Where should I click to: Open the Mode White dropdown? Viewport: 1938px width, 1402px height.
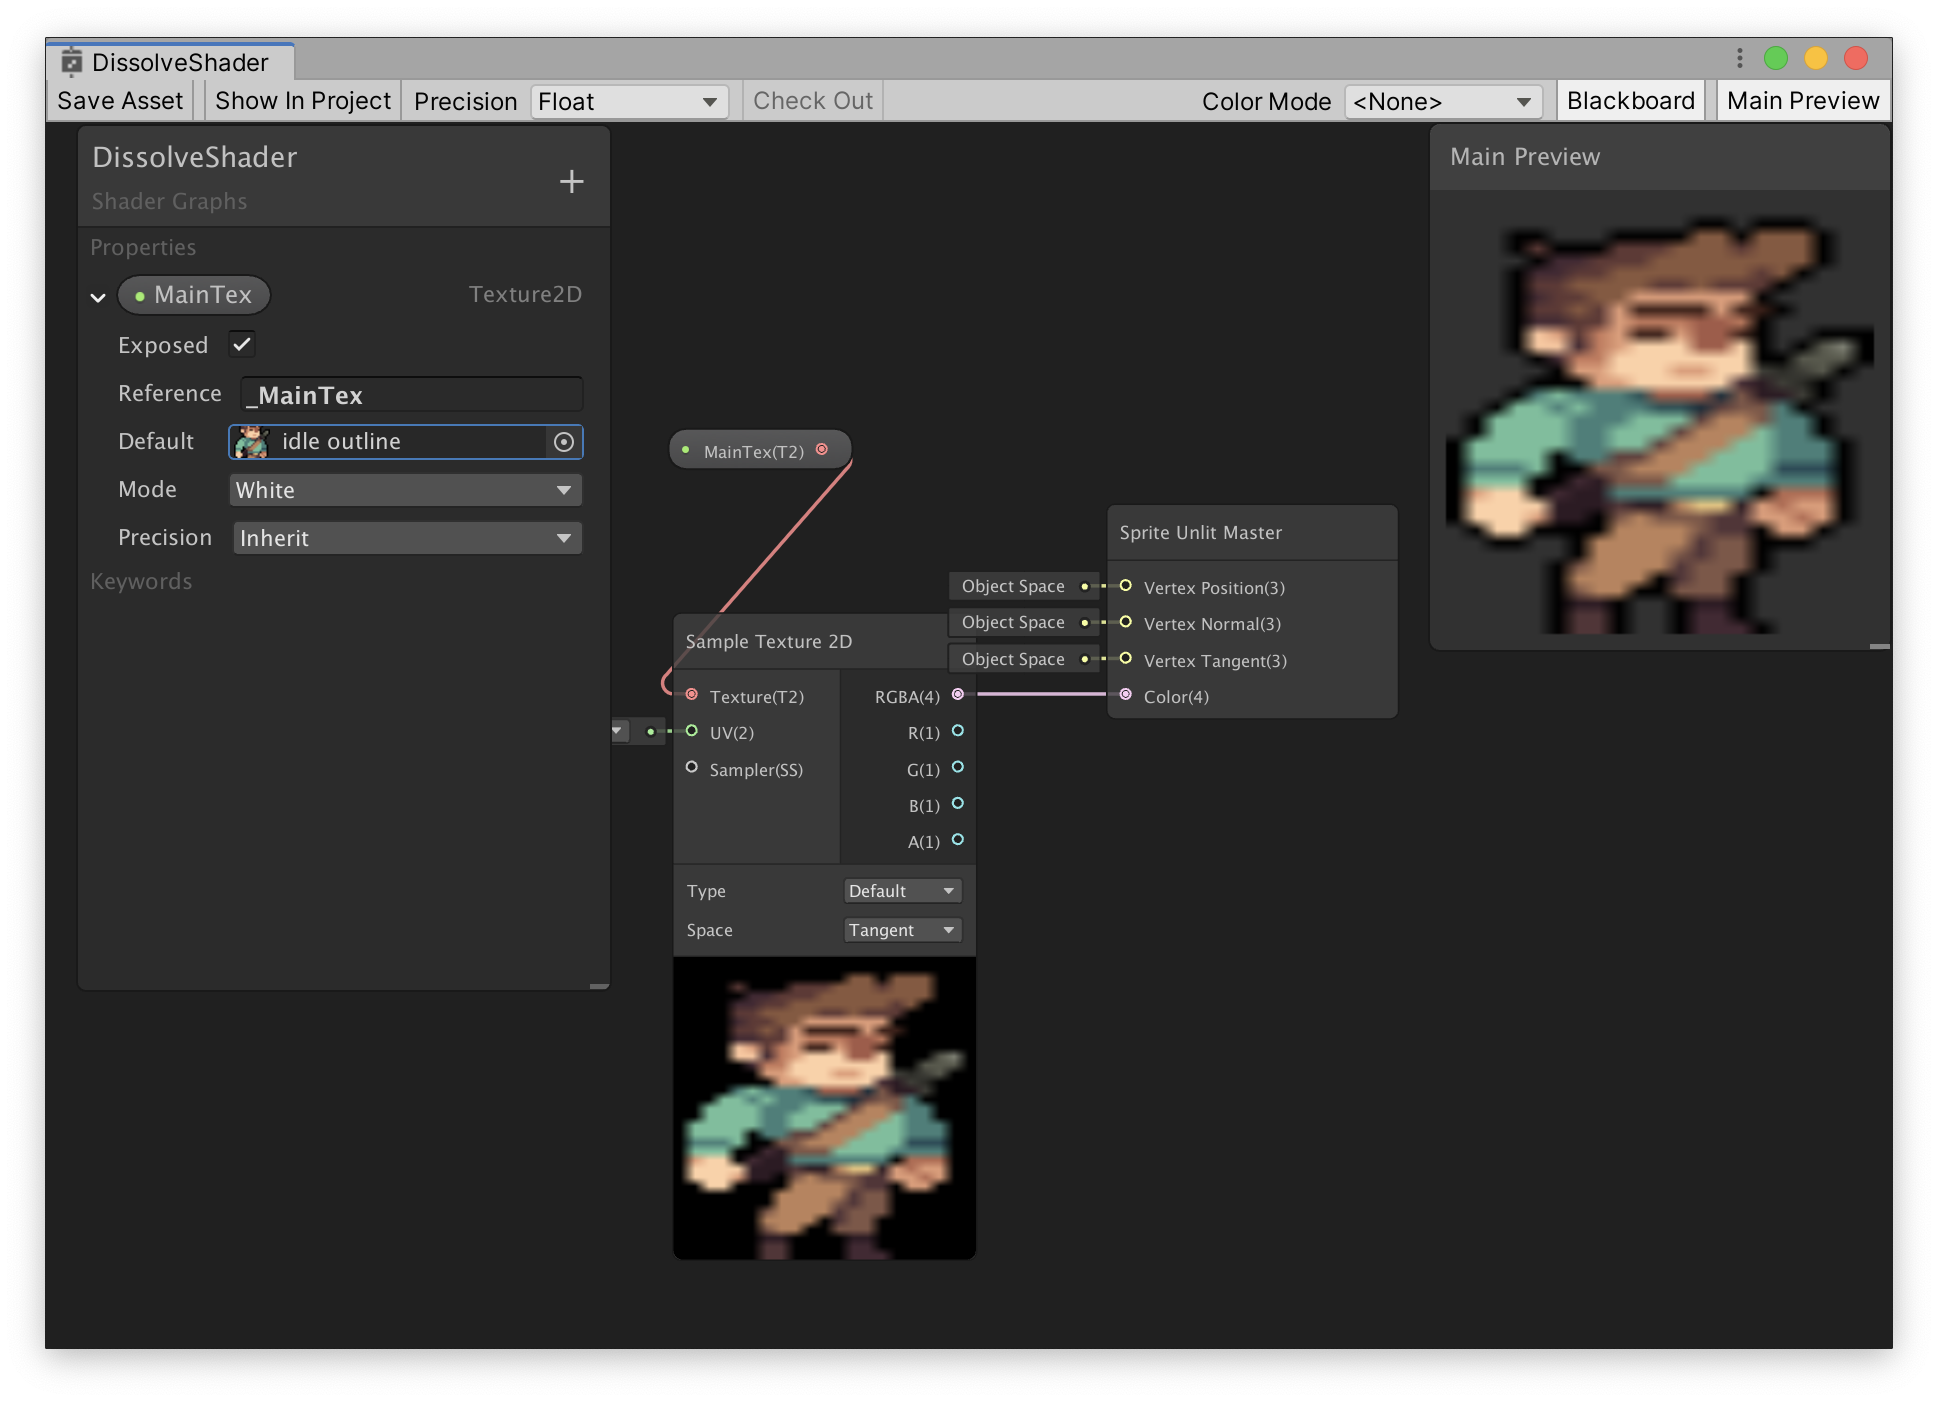[405, 490]
